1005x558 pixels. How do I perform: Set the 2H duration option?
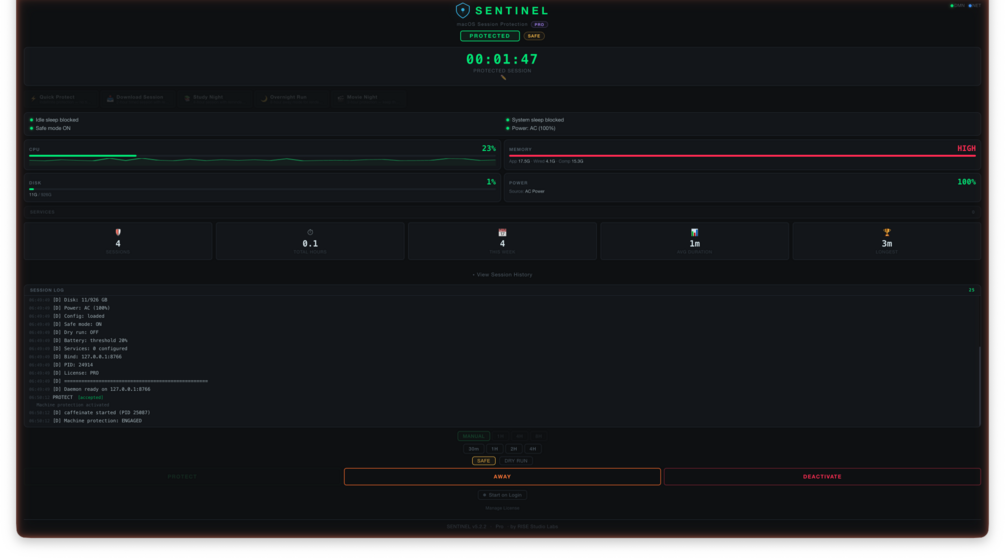513,449
